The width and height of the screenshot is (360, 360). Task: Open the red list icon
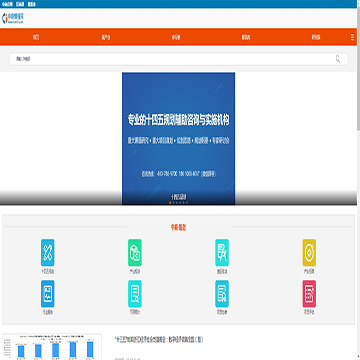[309, 294]
